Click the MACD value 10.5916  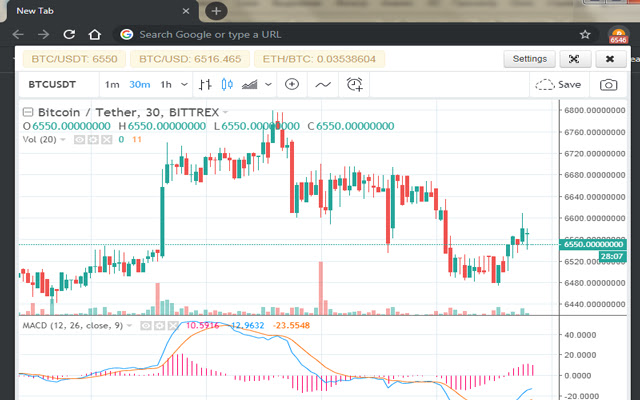point(202,325)
